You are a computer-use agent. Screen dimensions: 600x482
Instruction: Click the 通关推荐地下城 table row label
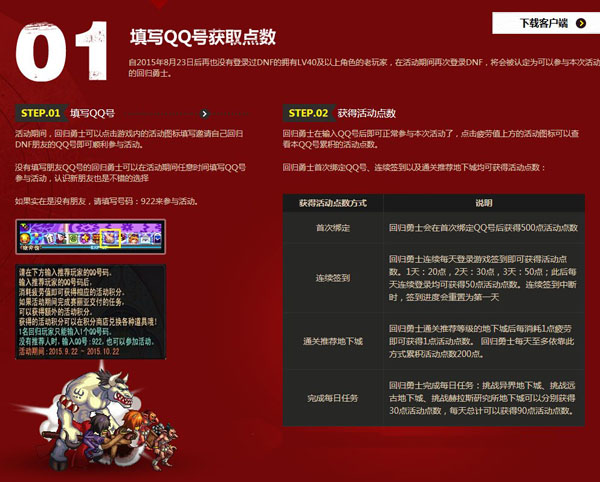pyautogui.click(x=333, y=341)
